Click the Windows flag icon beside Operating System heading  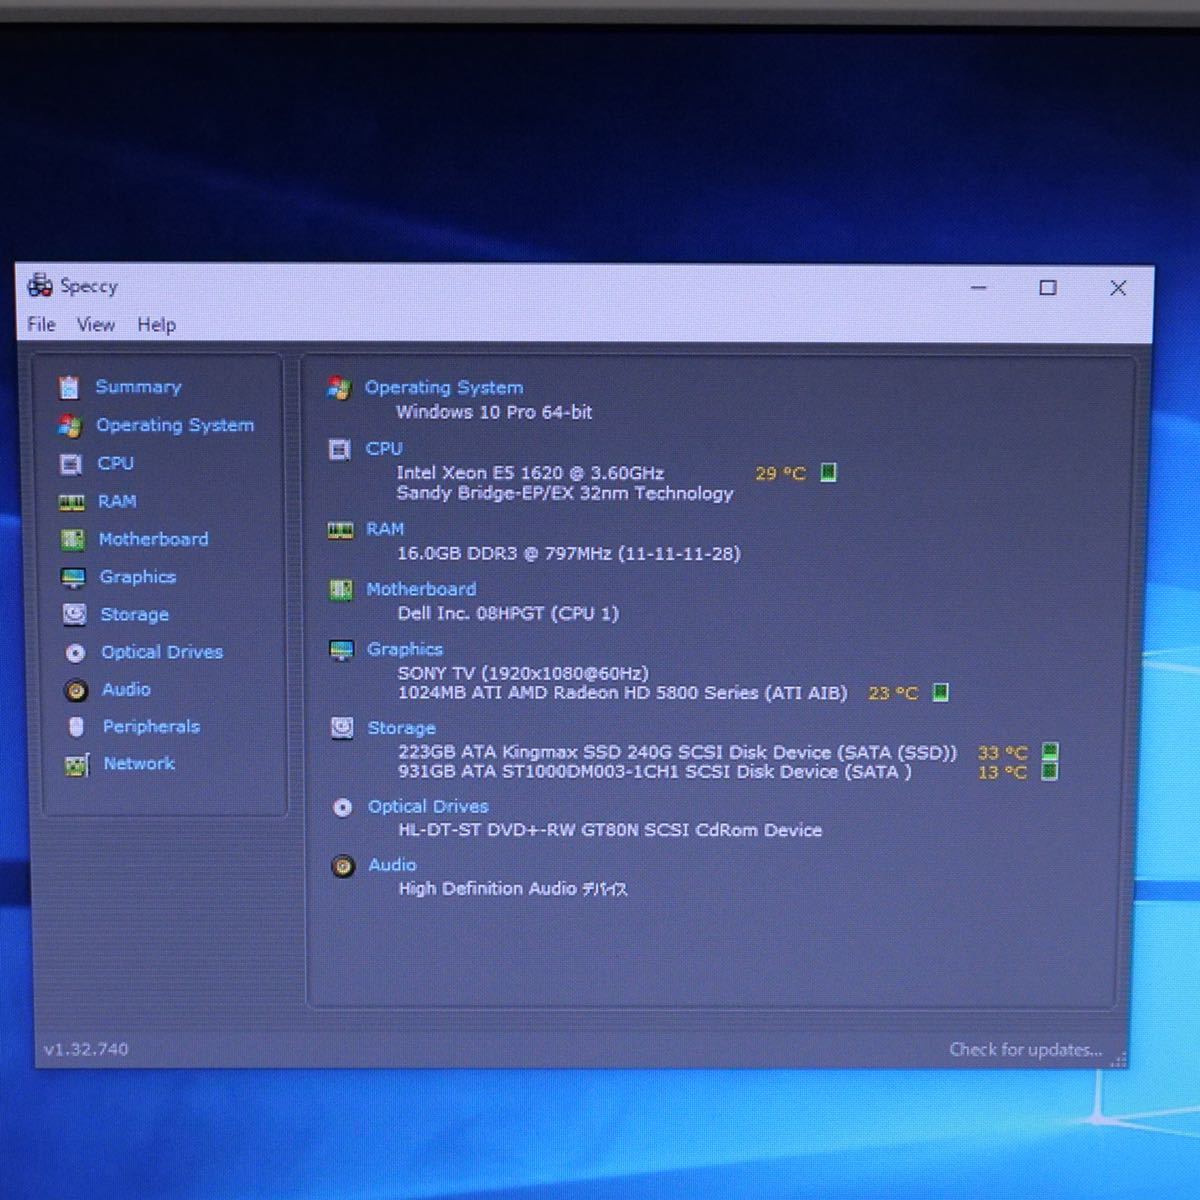point(339,388)
